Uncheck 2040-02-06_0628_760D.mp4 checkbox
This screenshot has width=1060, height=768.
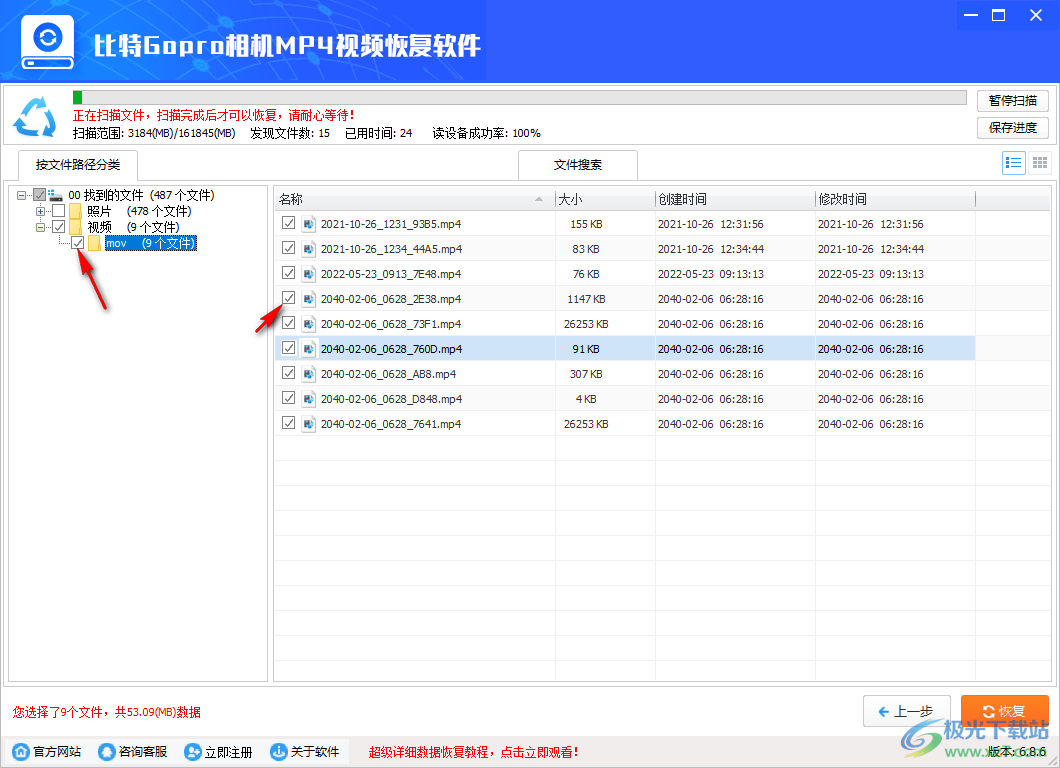tap(289, 347)
